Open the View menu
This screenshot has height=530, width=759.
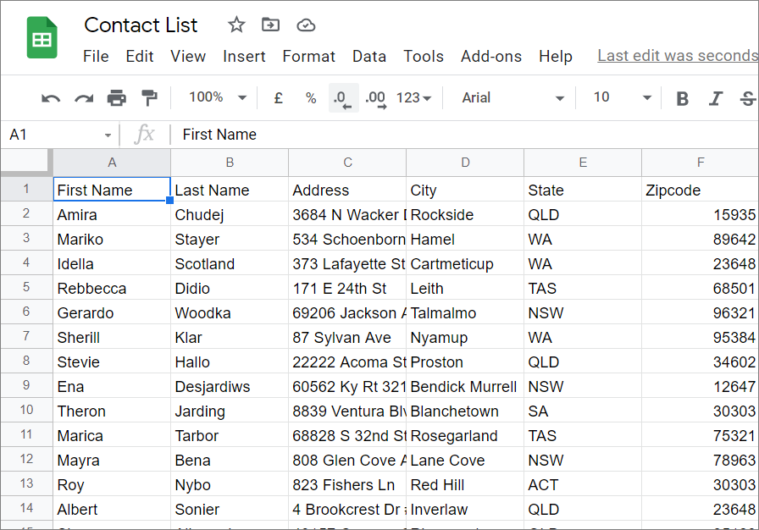pos(188,56)
